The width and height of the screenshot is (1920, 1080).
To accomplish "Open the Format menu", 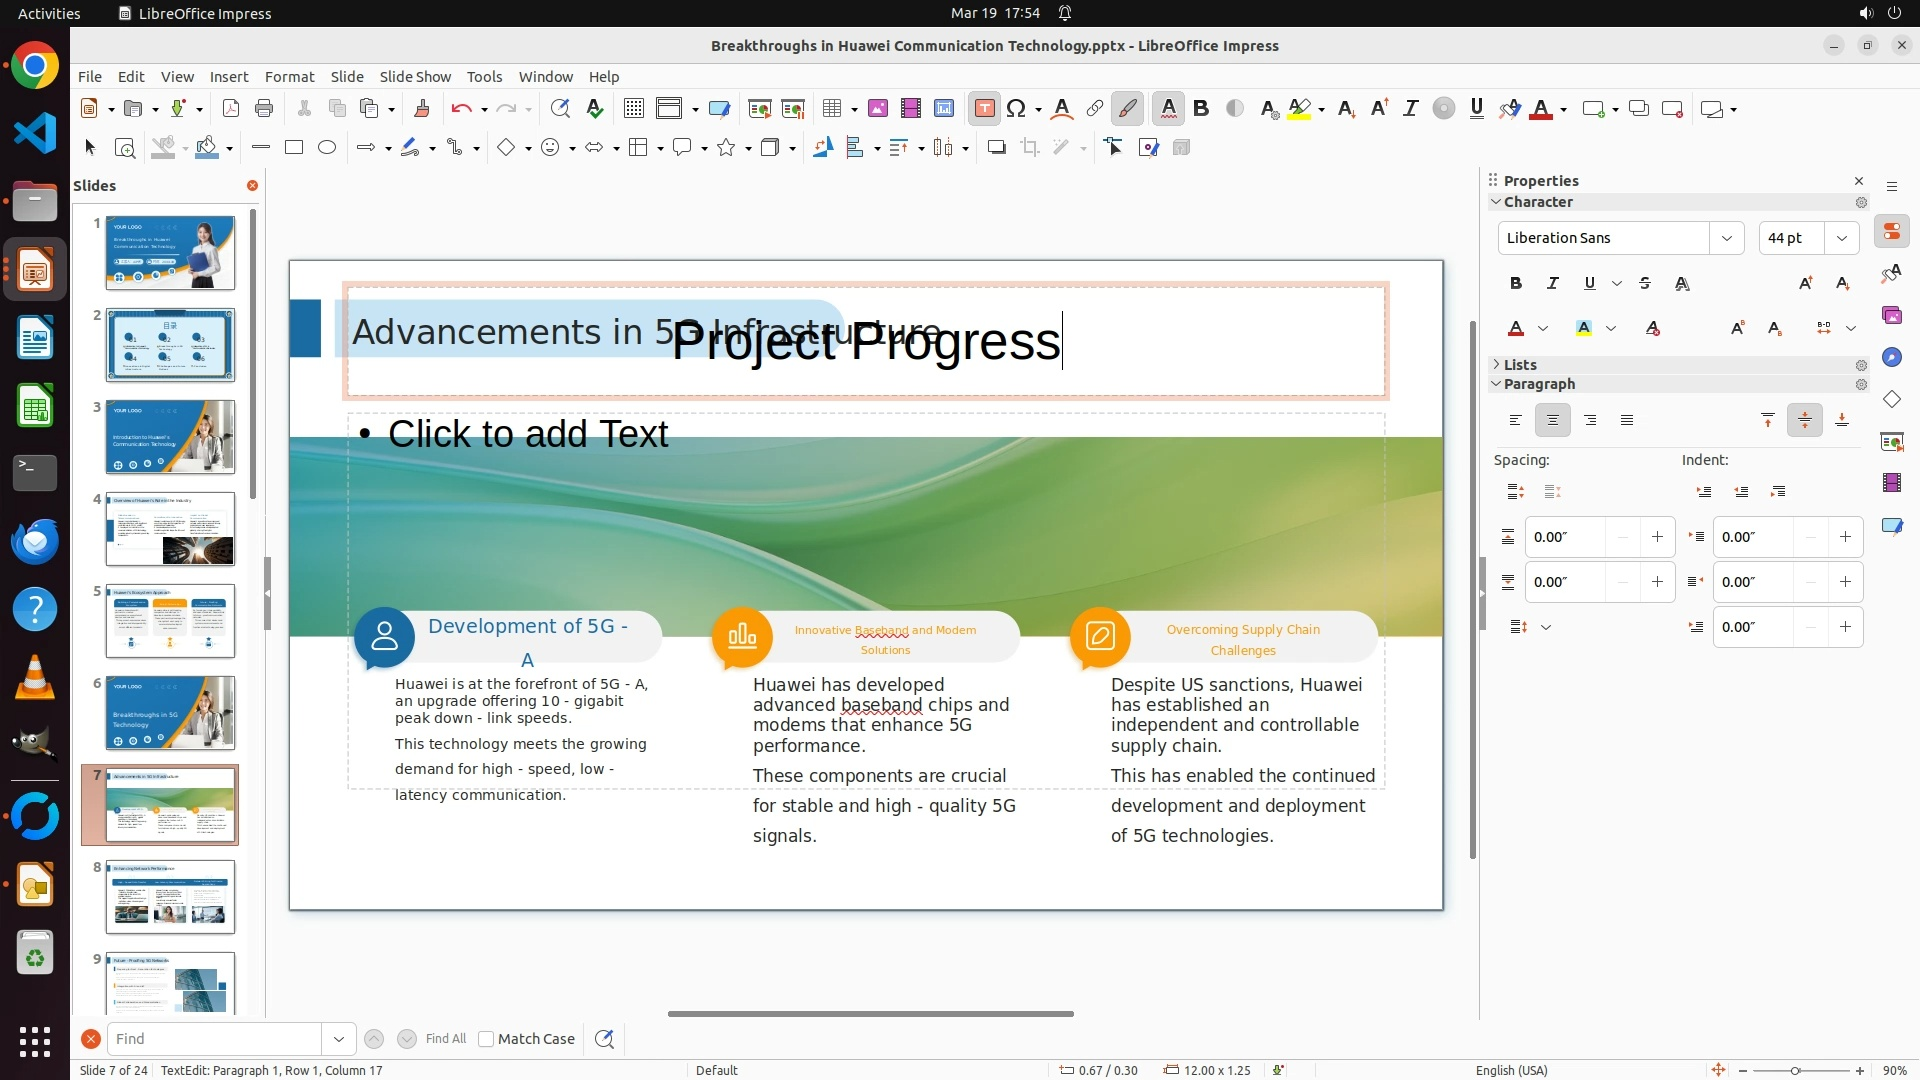I will click(289, 77).
